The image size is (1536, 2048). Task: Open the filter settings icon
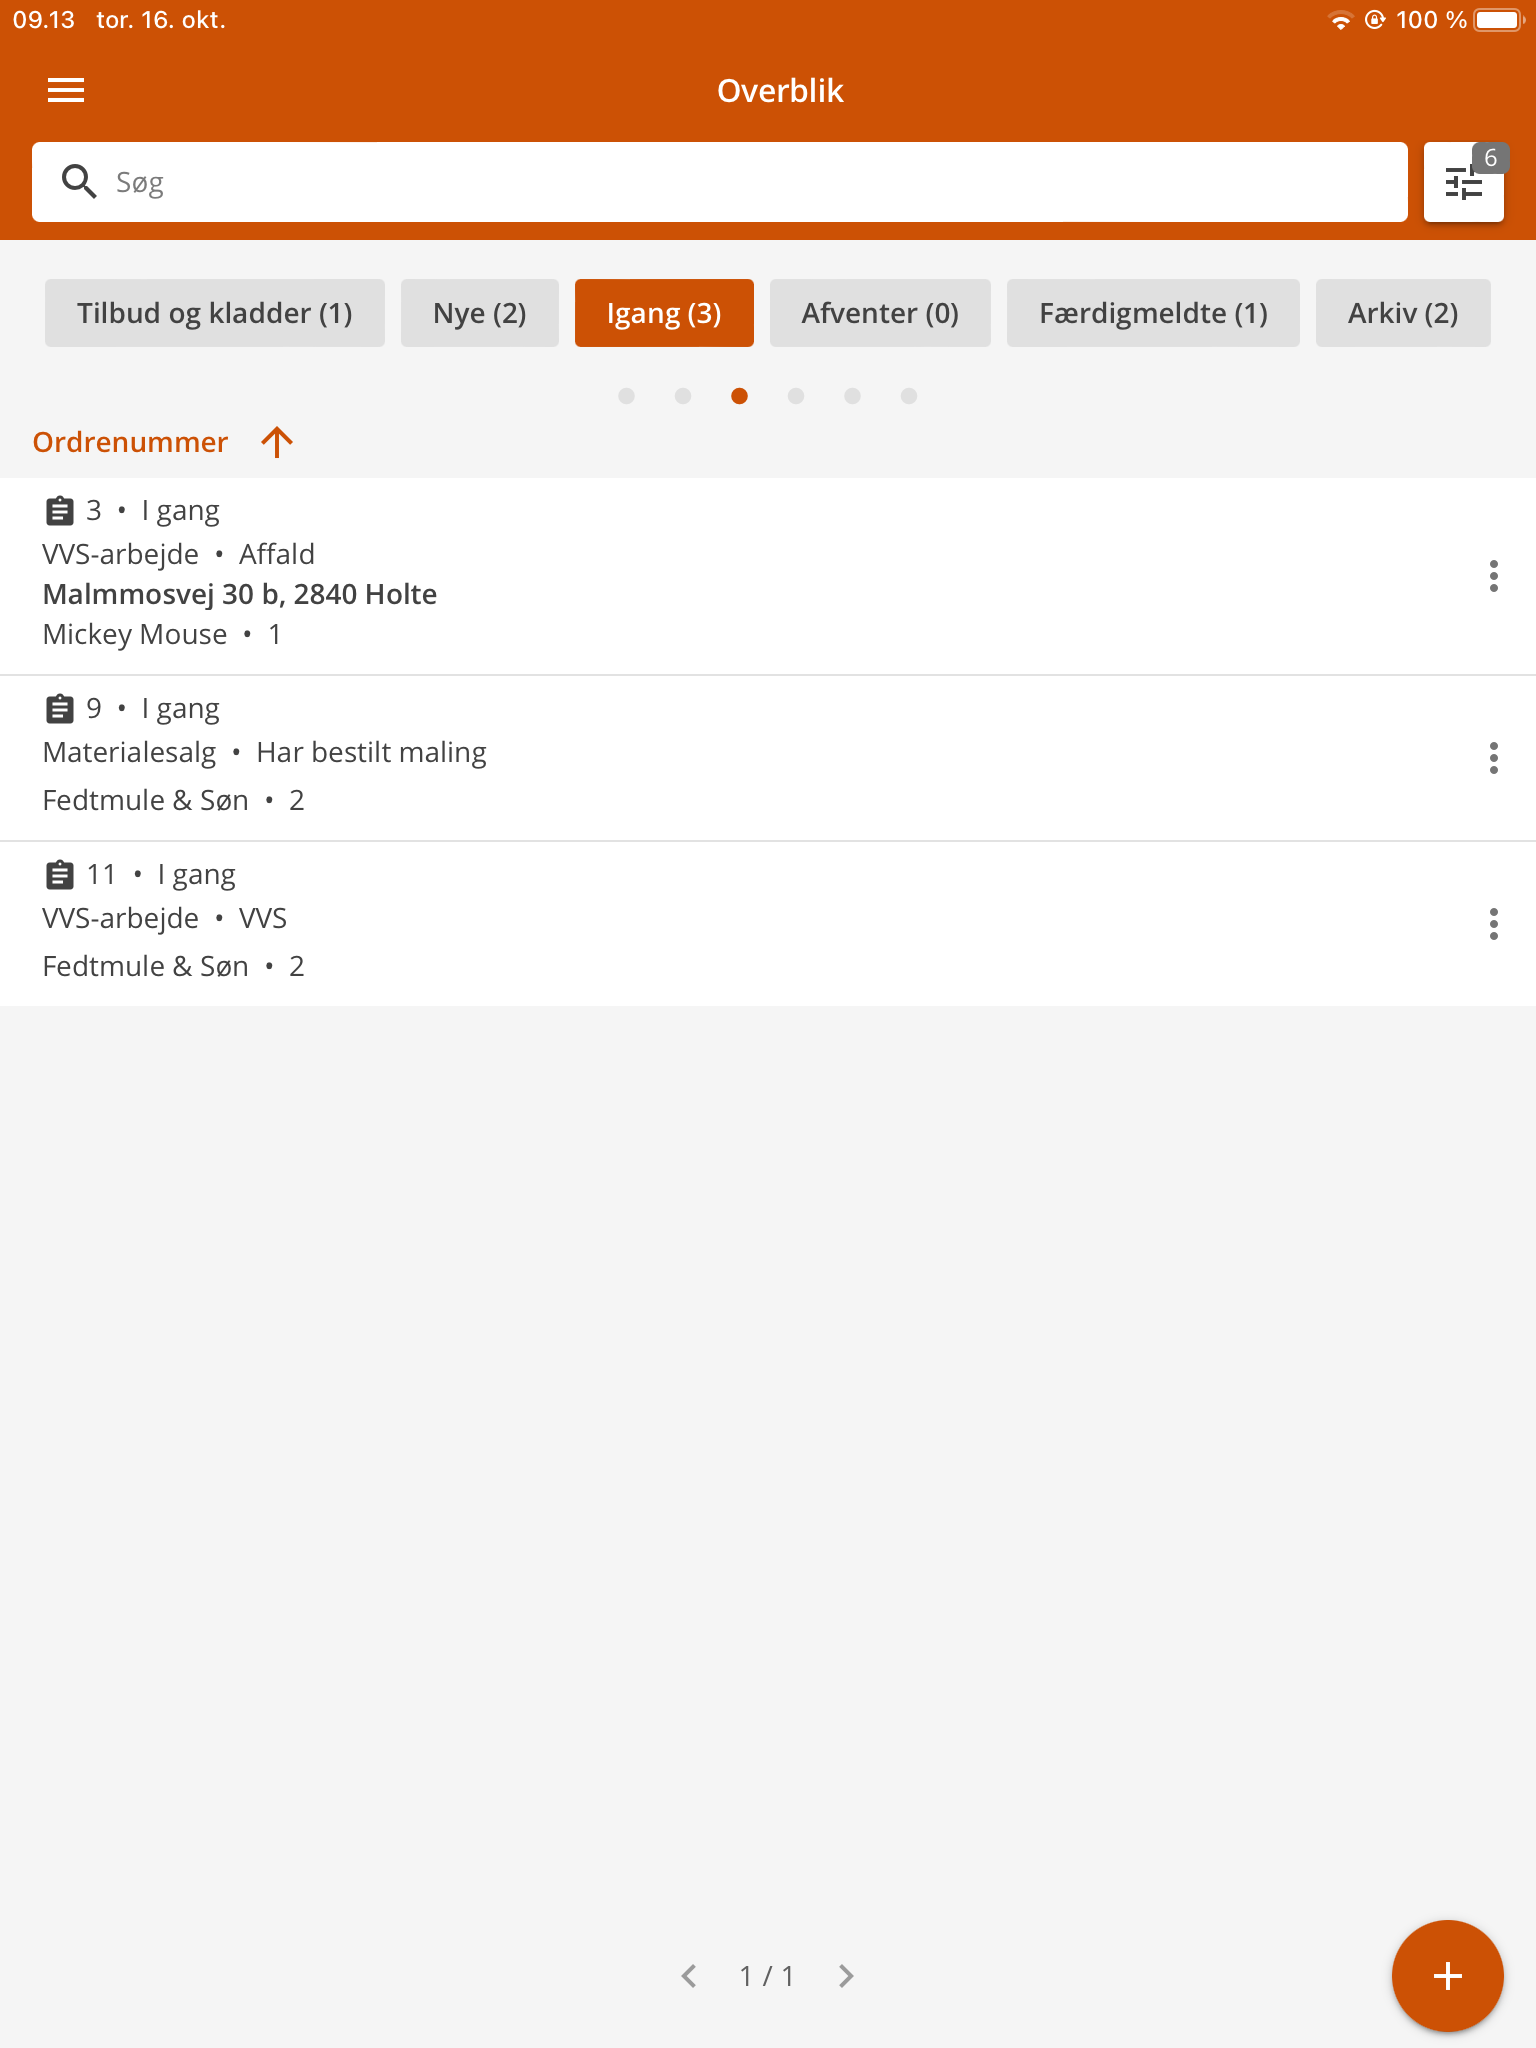click(x=1463, y=183)
